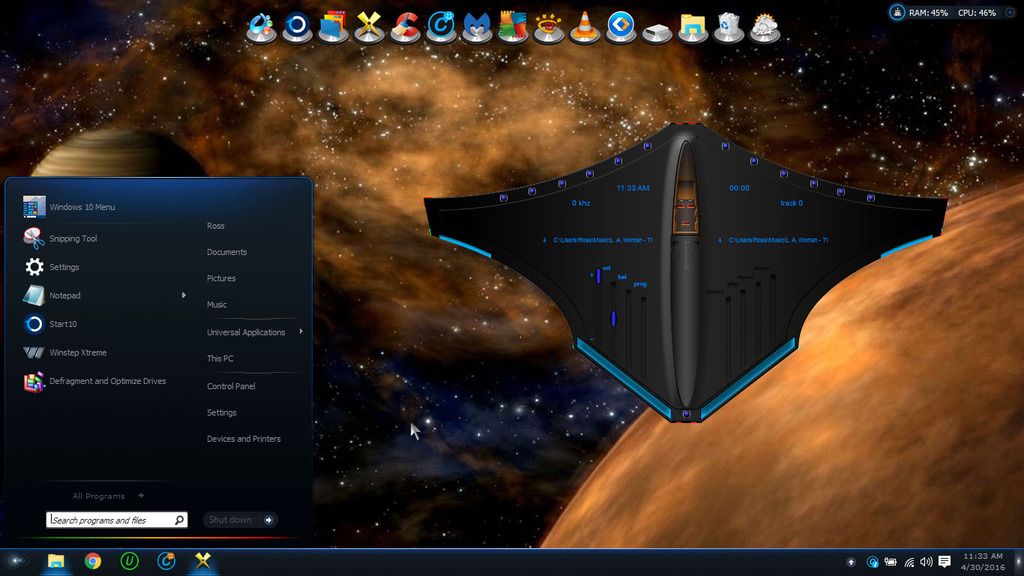Image resolution: width=1024 pixels, height=576 pixels.
Task: Open File Explorer on the taskbar
Action: [56, 561]
